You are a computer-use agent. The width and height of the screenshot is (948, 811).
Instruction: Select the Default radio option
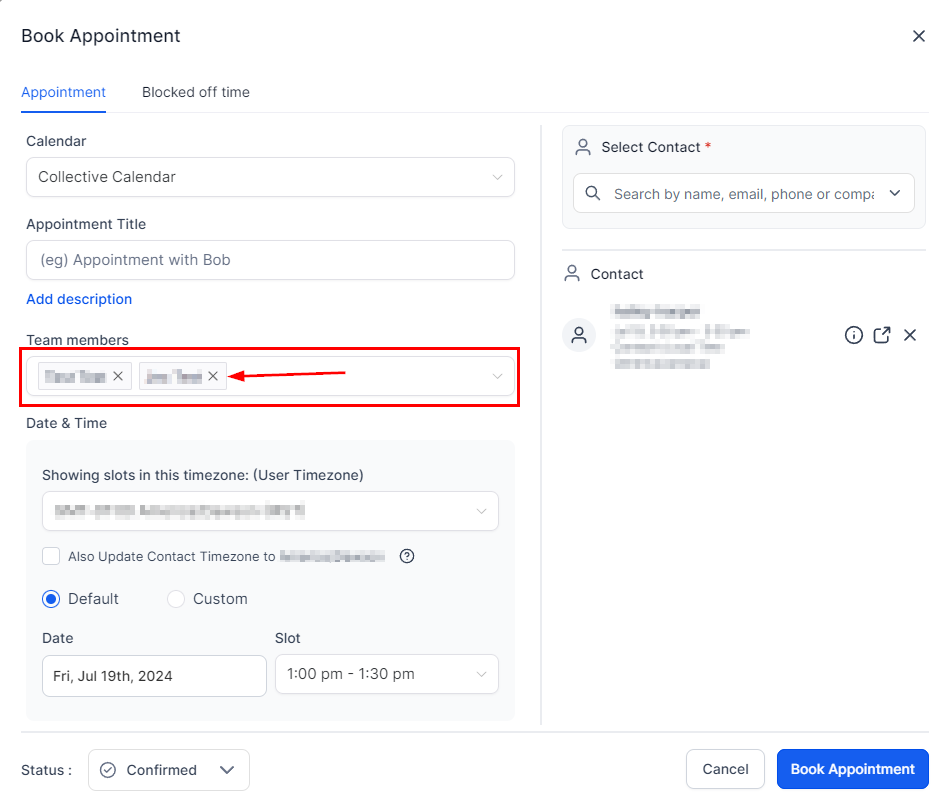pos(51,599)
